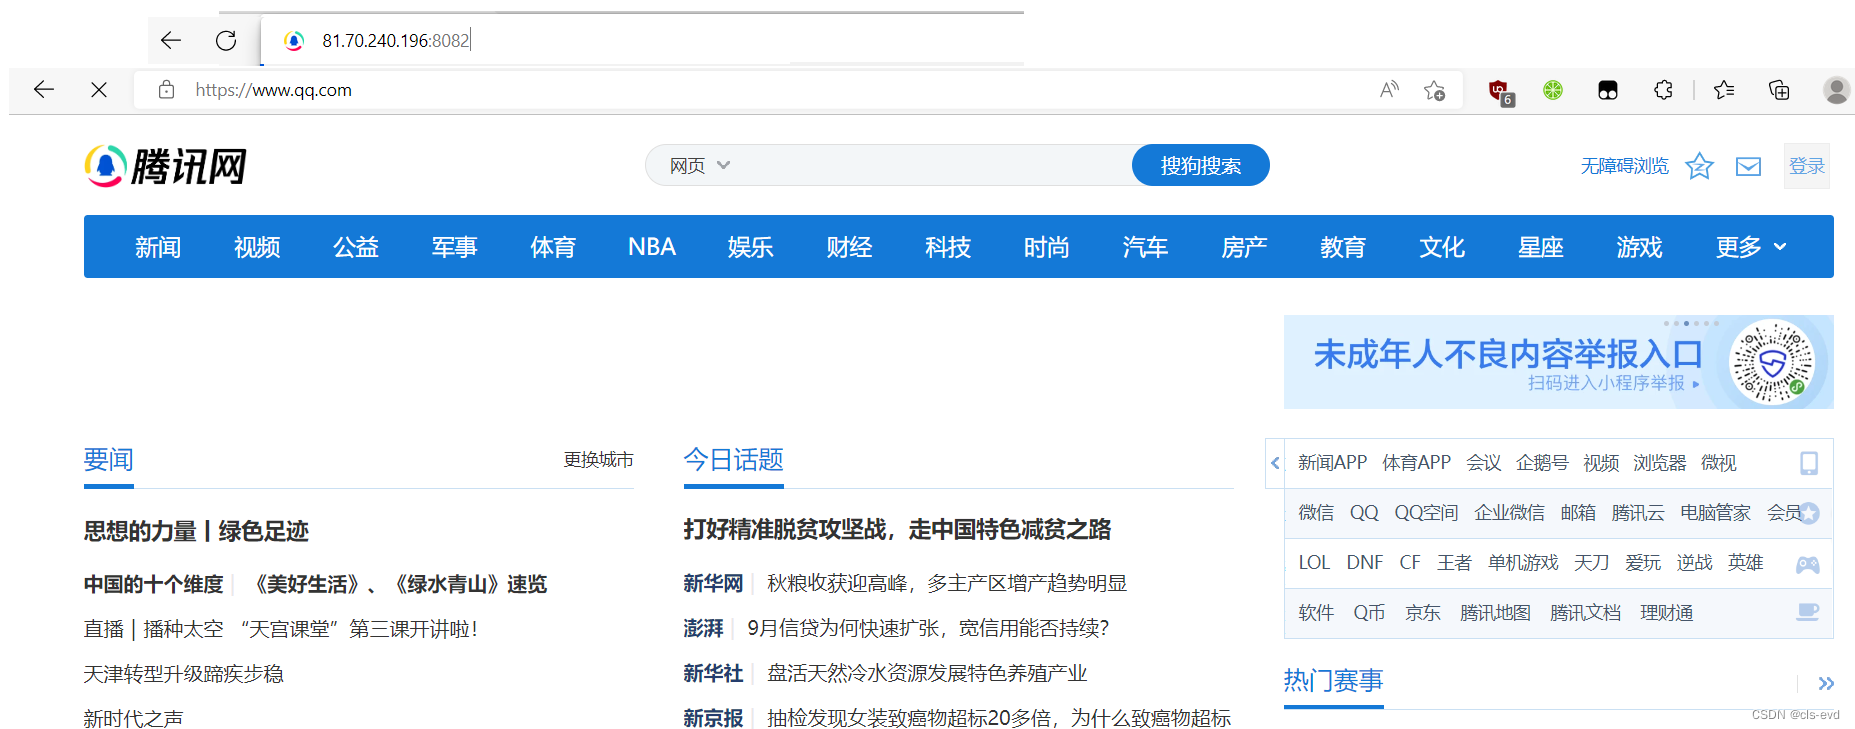
Task: Open the Extensions puzzle-piece menu
Action: point(1663,90)
